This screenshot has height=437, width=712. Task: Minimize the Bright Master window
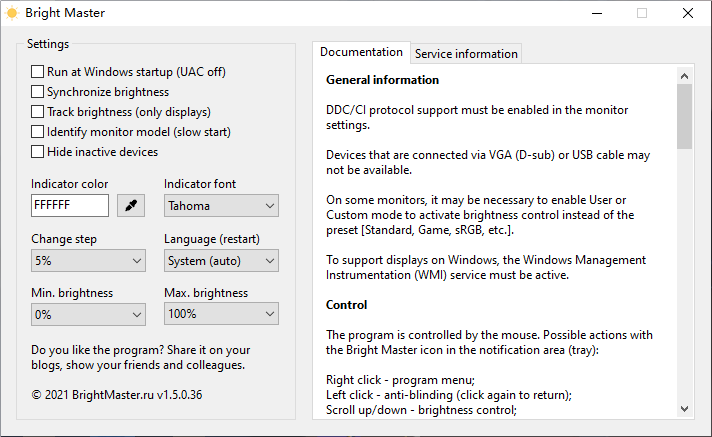click(596, 14)
